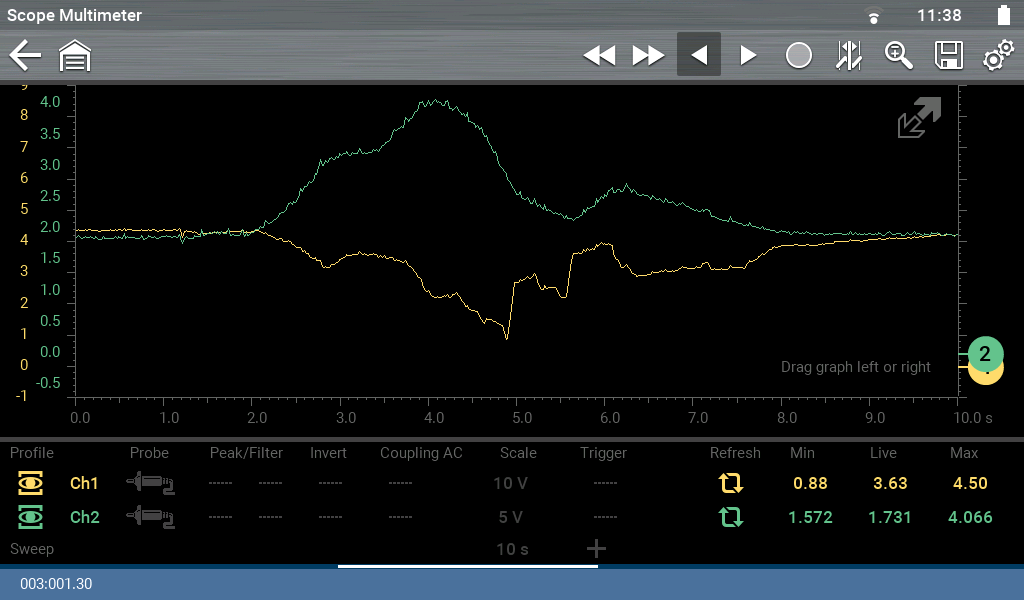Select the channel 2 zero baseline marker

coord(984,354)
